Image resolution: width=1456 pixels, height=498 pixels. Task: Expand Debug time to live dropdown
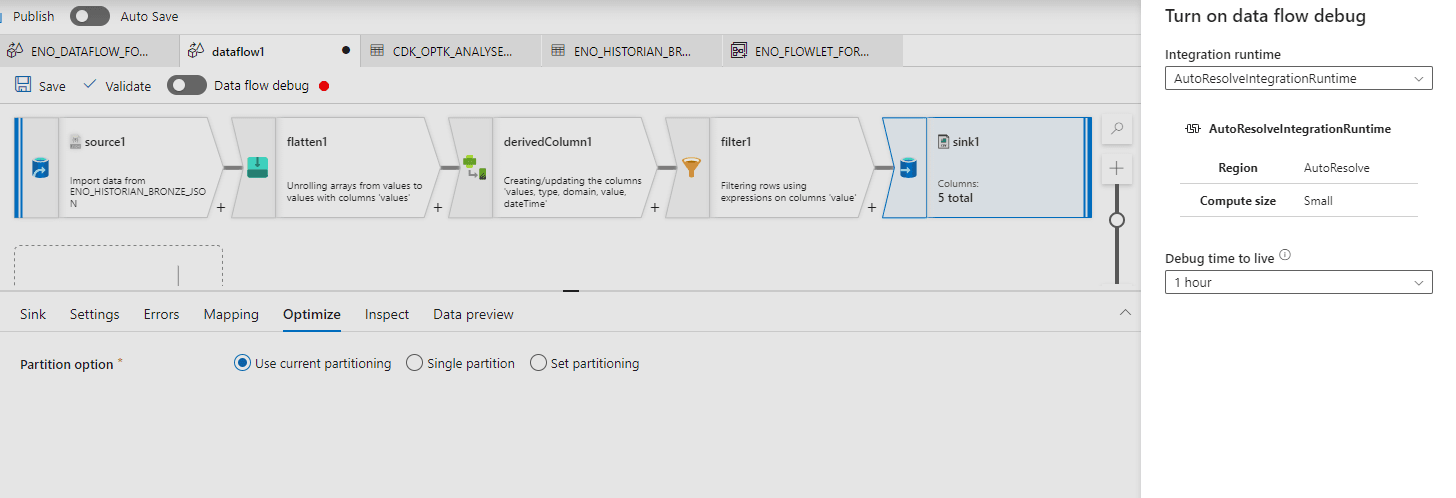tap(1298, 283)
